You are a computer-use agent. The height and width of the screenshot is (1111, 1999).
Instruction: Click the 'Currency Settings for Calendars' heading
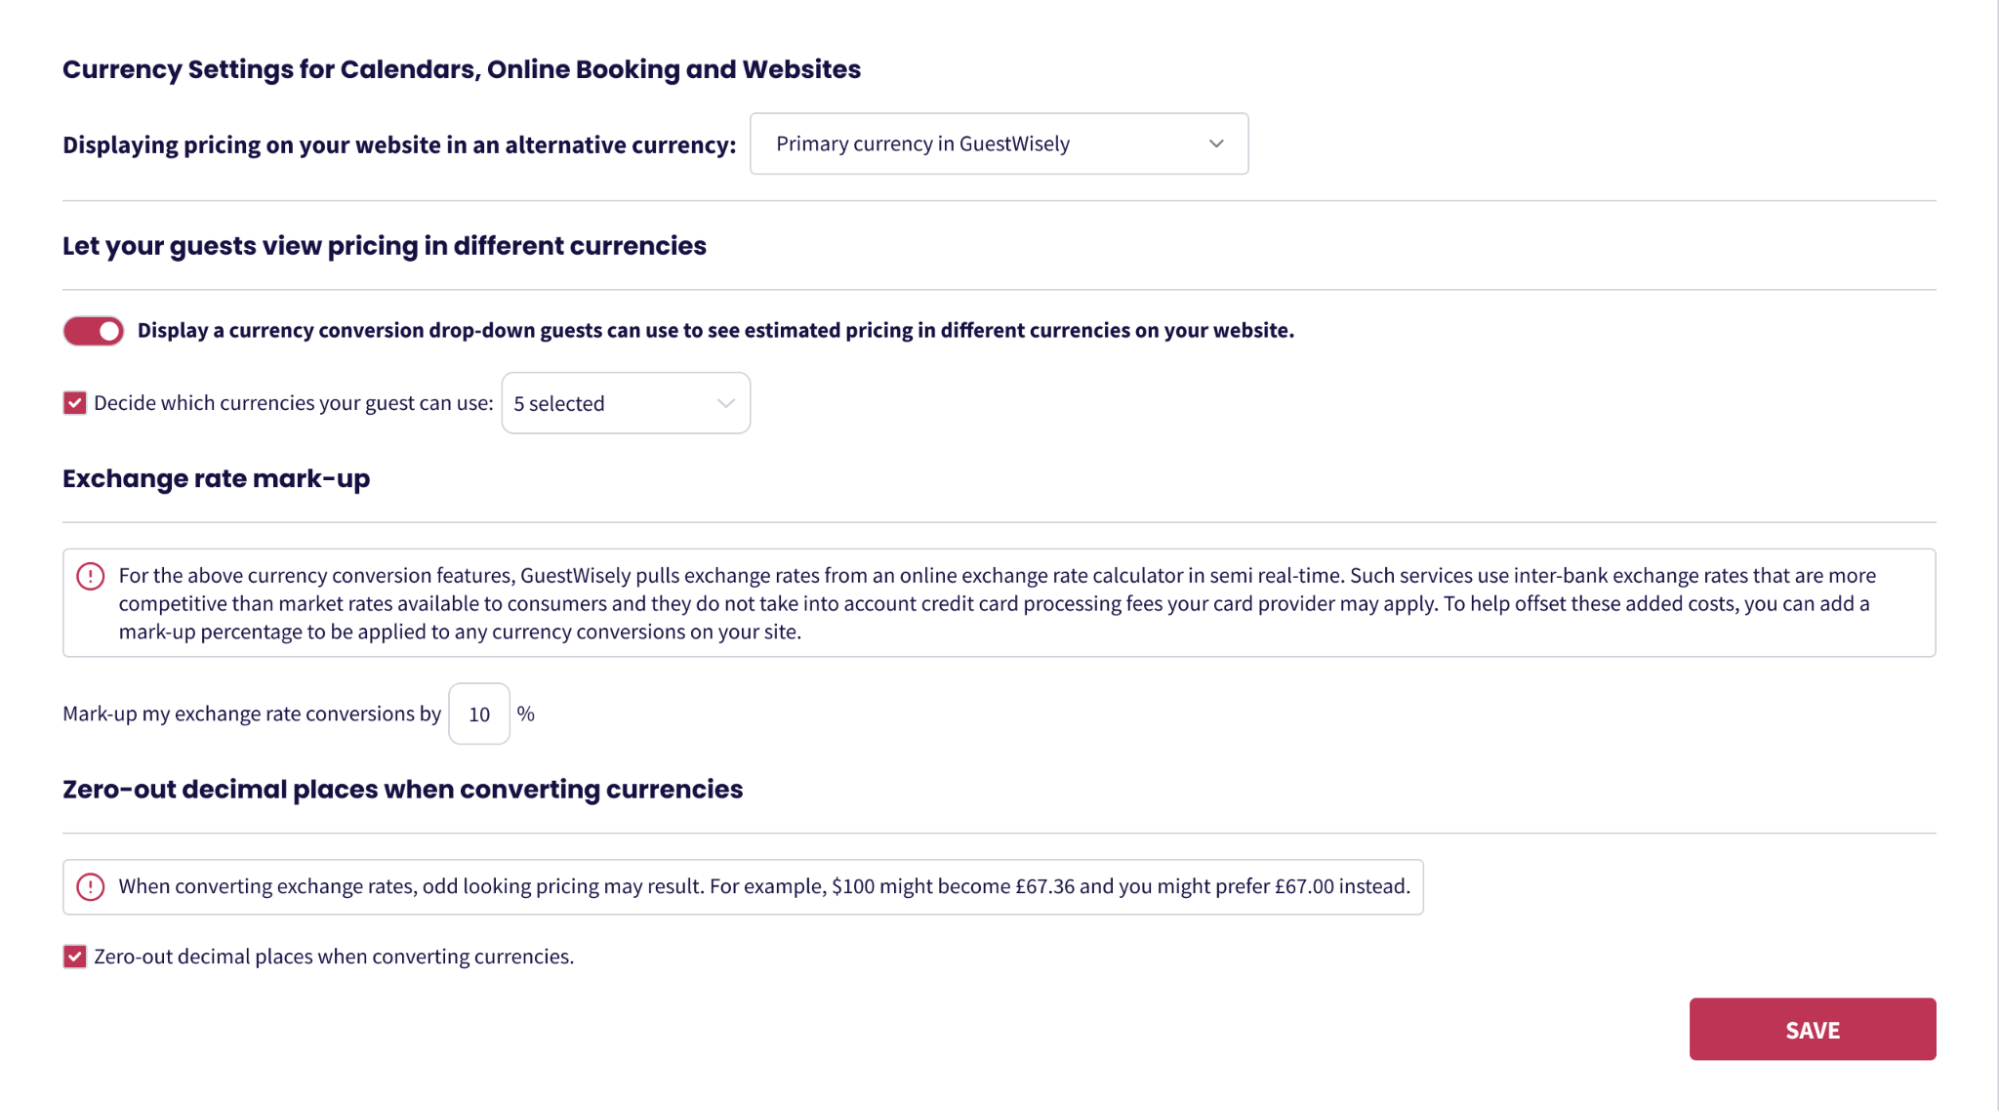click(461, 69)
